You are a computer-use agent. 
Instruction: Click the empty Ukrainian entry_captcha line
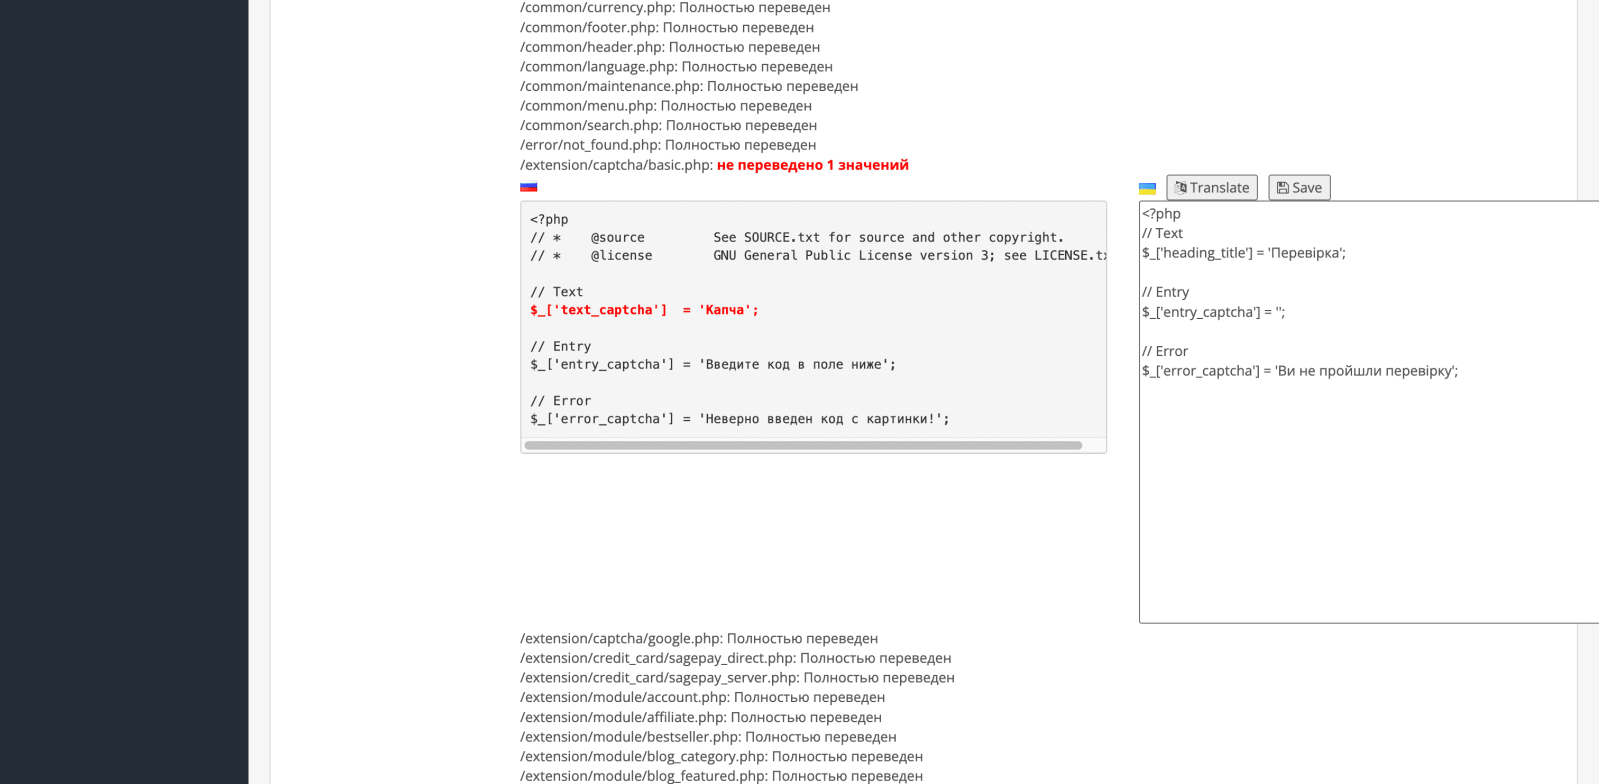1214,312
